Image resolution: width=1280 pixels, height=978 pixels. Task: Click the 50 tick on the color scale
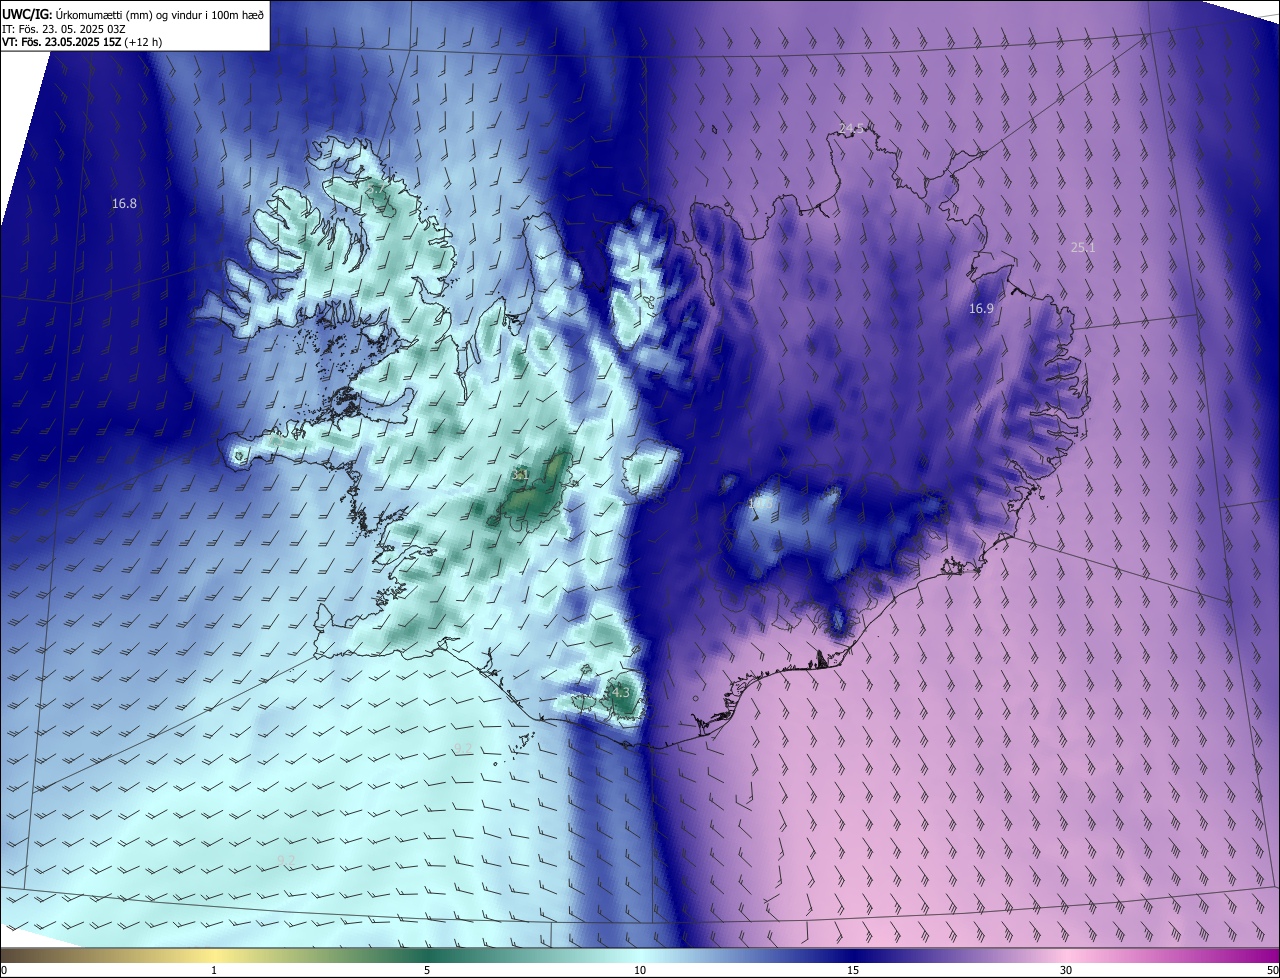1271,970
